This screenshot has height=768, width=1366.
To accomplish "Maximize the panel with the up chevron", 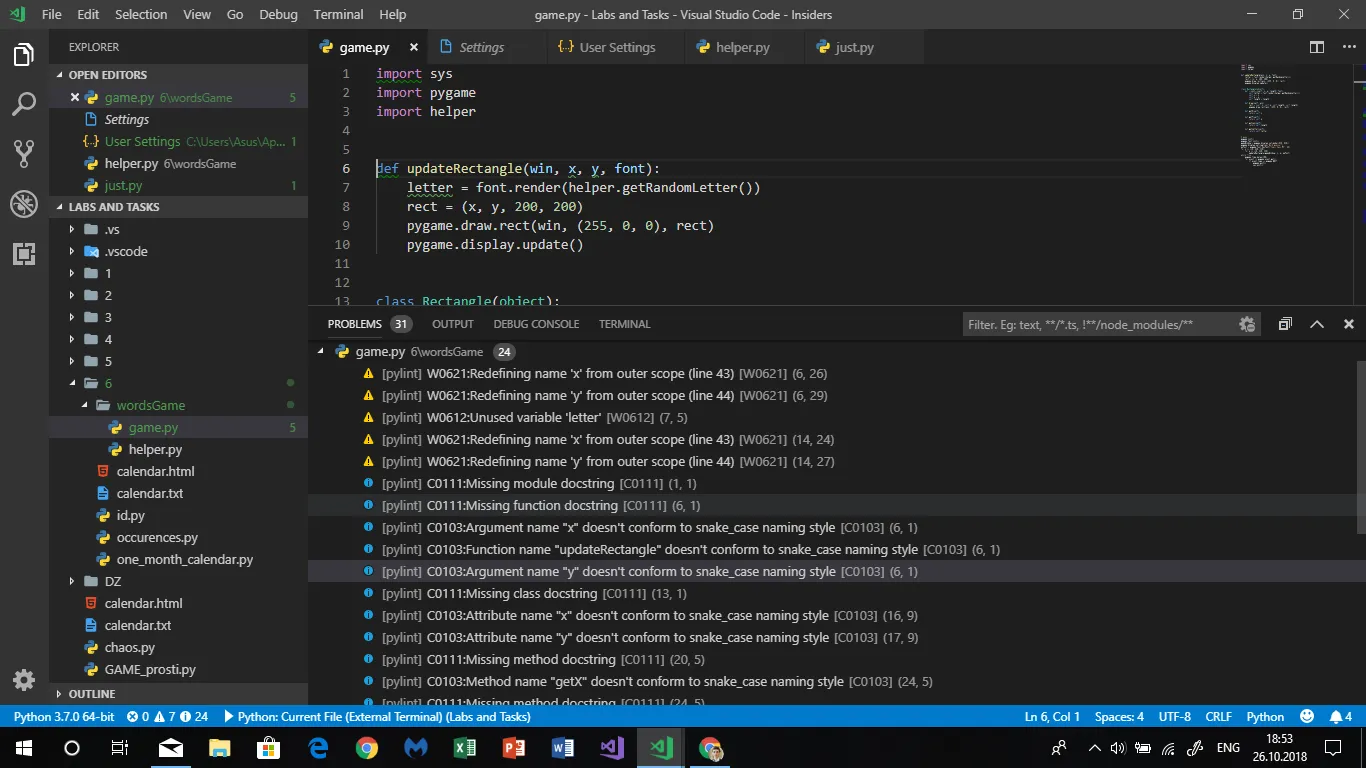I will click(1317, 324).
